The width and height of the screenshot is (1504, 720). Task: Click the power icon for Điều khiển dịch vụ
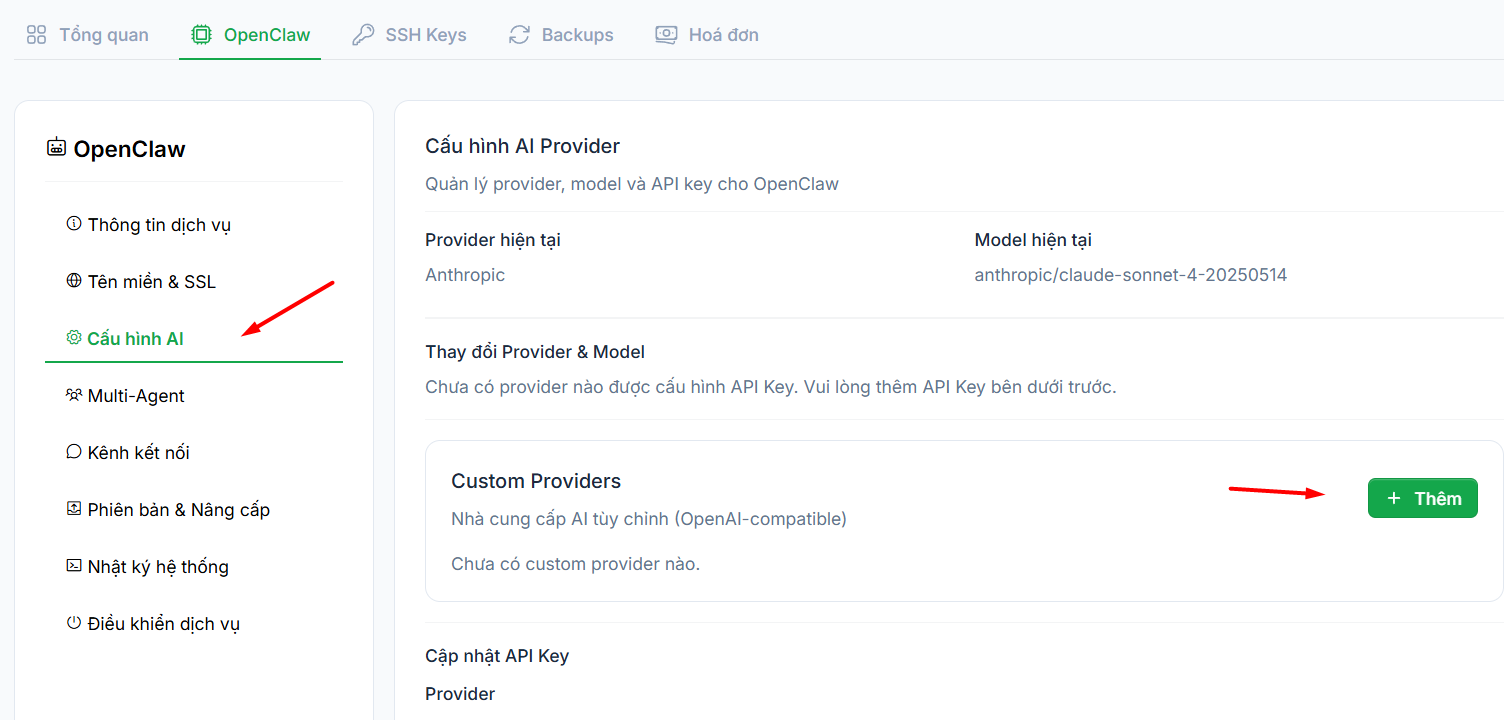[74, 623]
